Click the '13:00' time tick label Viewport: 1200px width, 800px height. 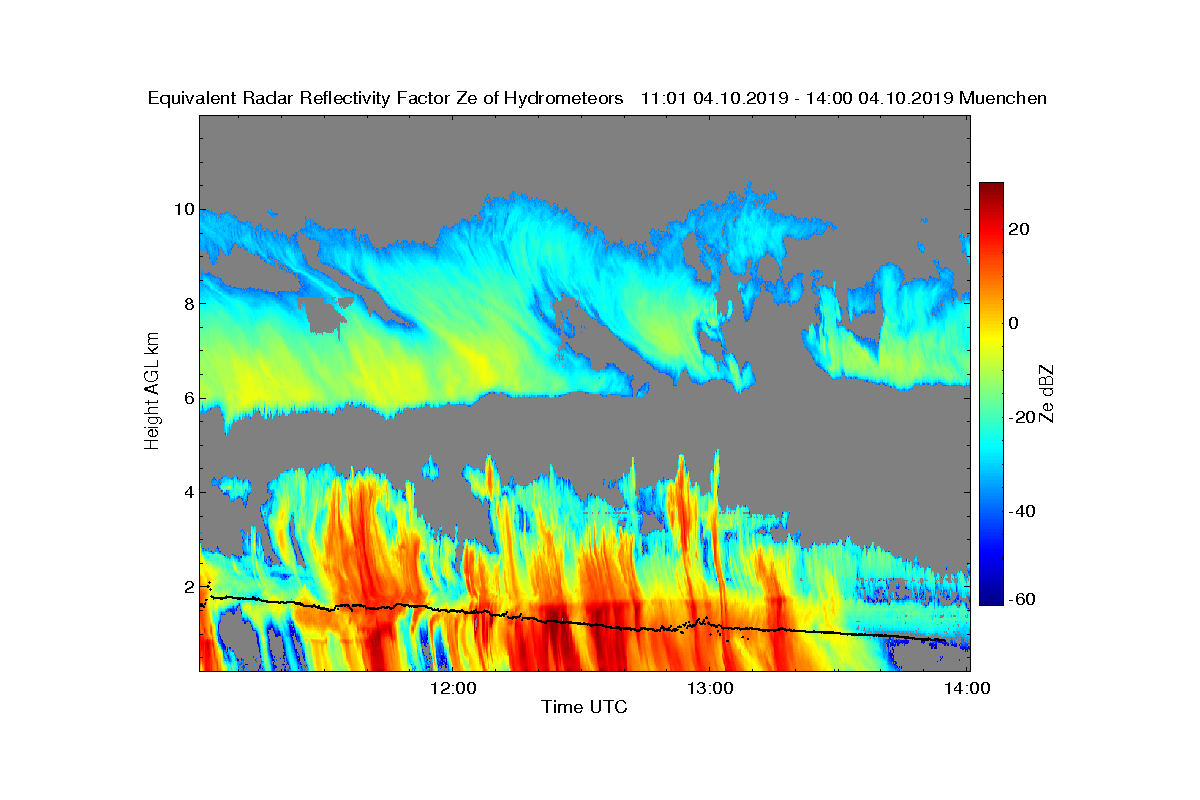tap(709, 688)
